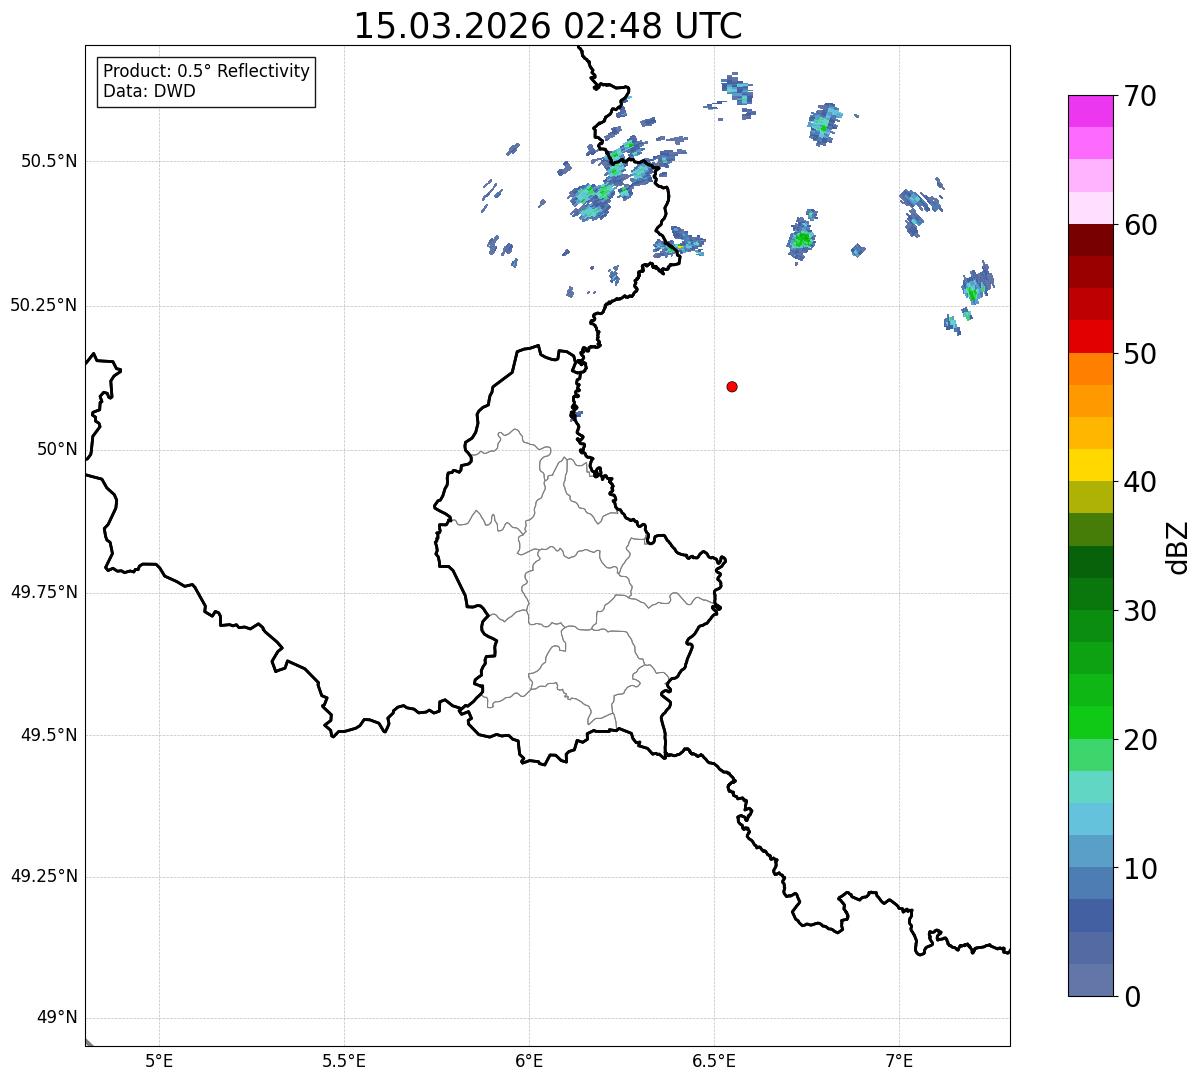This screenshot has height=1081, width=1202.
Task: Click the 5°E longitude tick label
Action: pyautogui.click(x=159, y=1060)
